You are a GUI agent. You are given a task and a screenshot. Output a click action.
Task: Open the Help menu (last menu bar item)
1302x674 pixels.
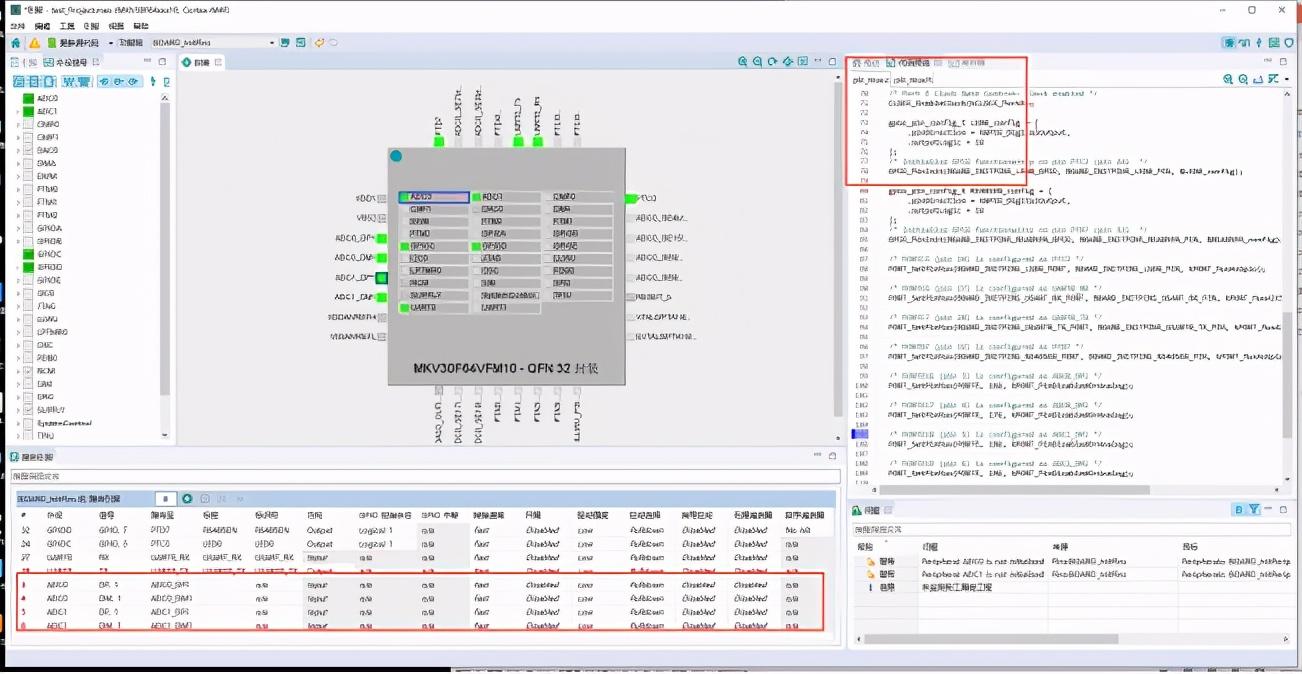[x=141, y=26]
